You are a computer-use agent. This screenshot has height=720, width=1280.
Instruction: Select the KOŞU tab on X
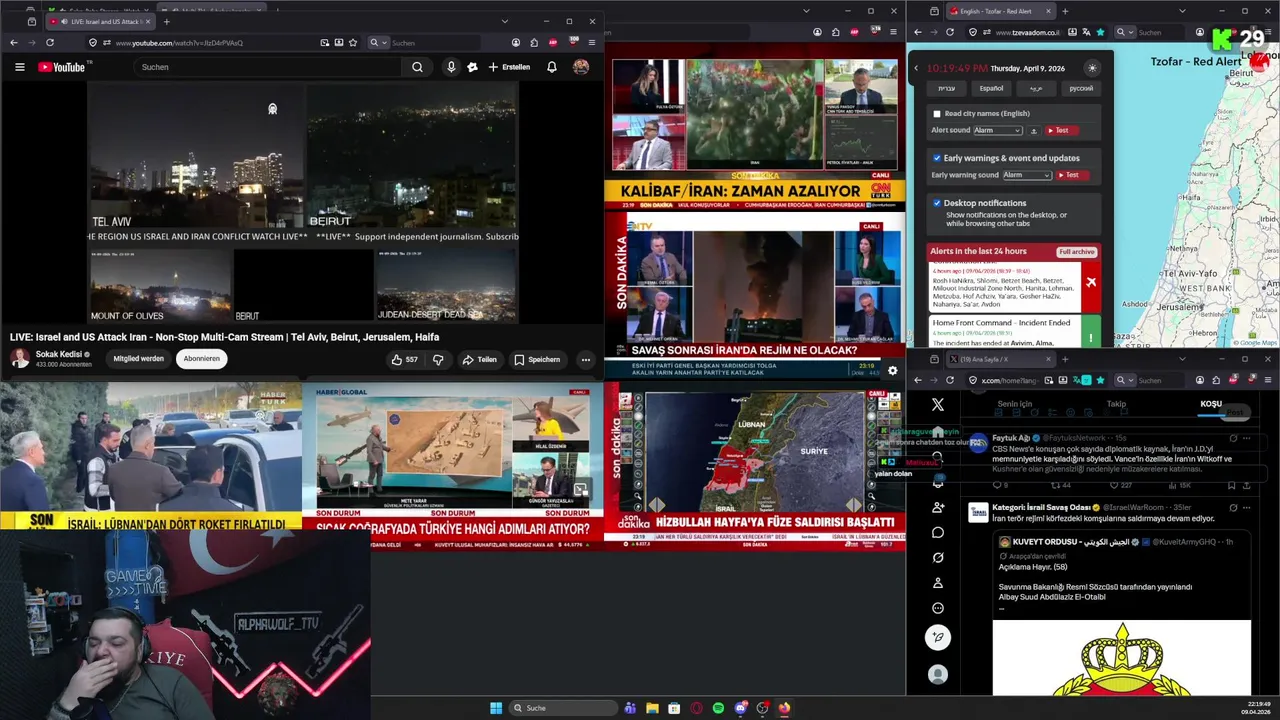point(1211,404)
